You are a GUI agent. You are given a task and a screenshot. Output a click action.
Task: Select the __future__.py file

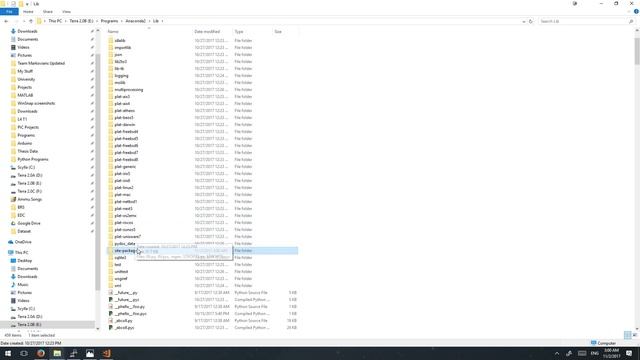202,293
